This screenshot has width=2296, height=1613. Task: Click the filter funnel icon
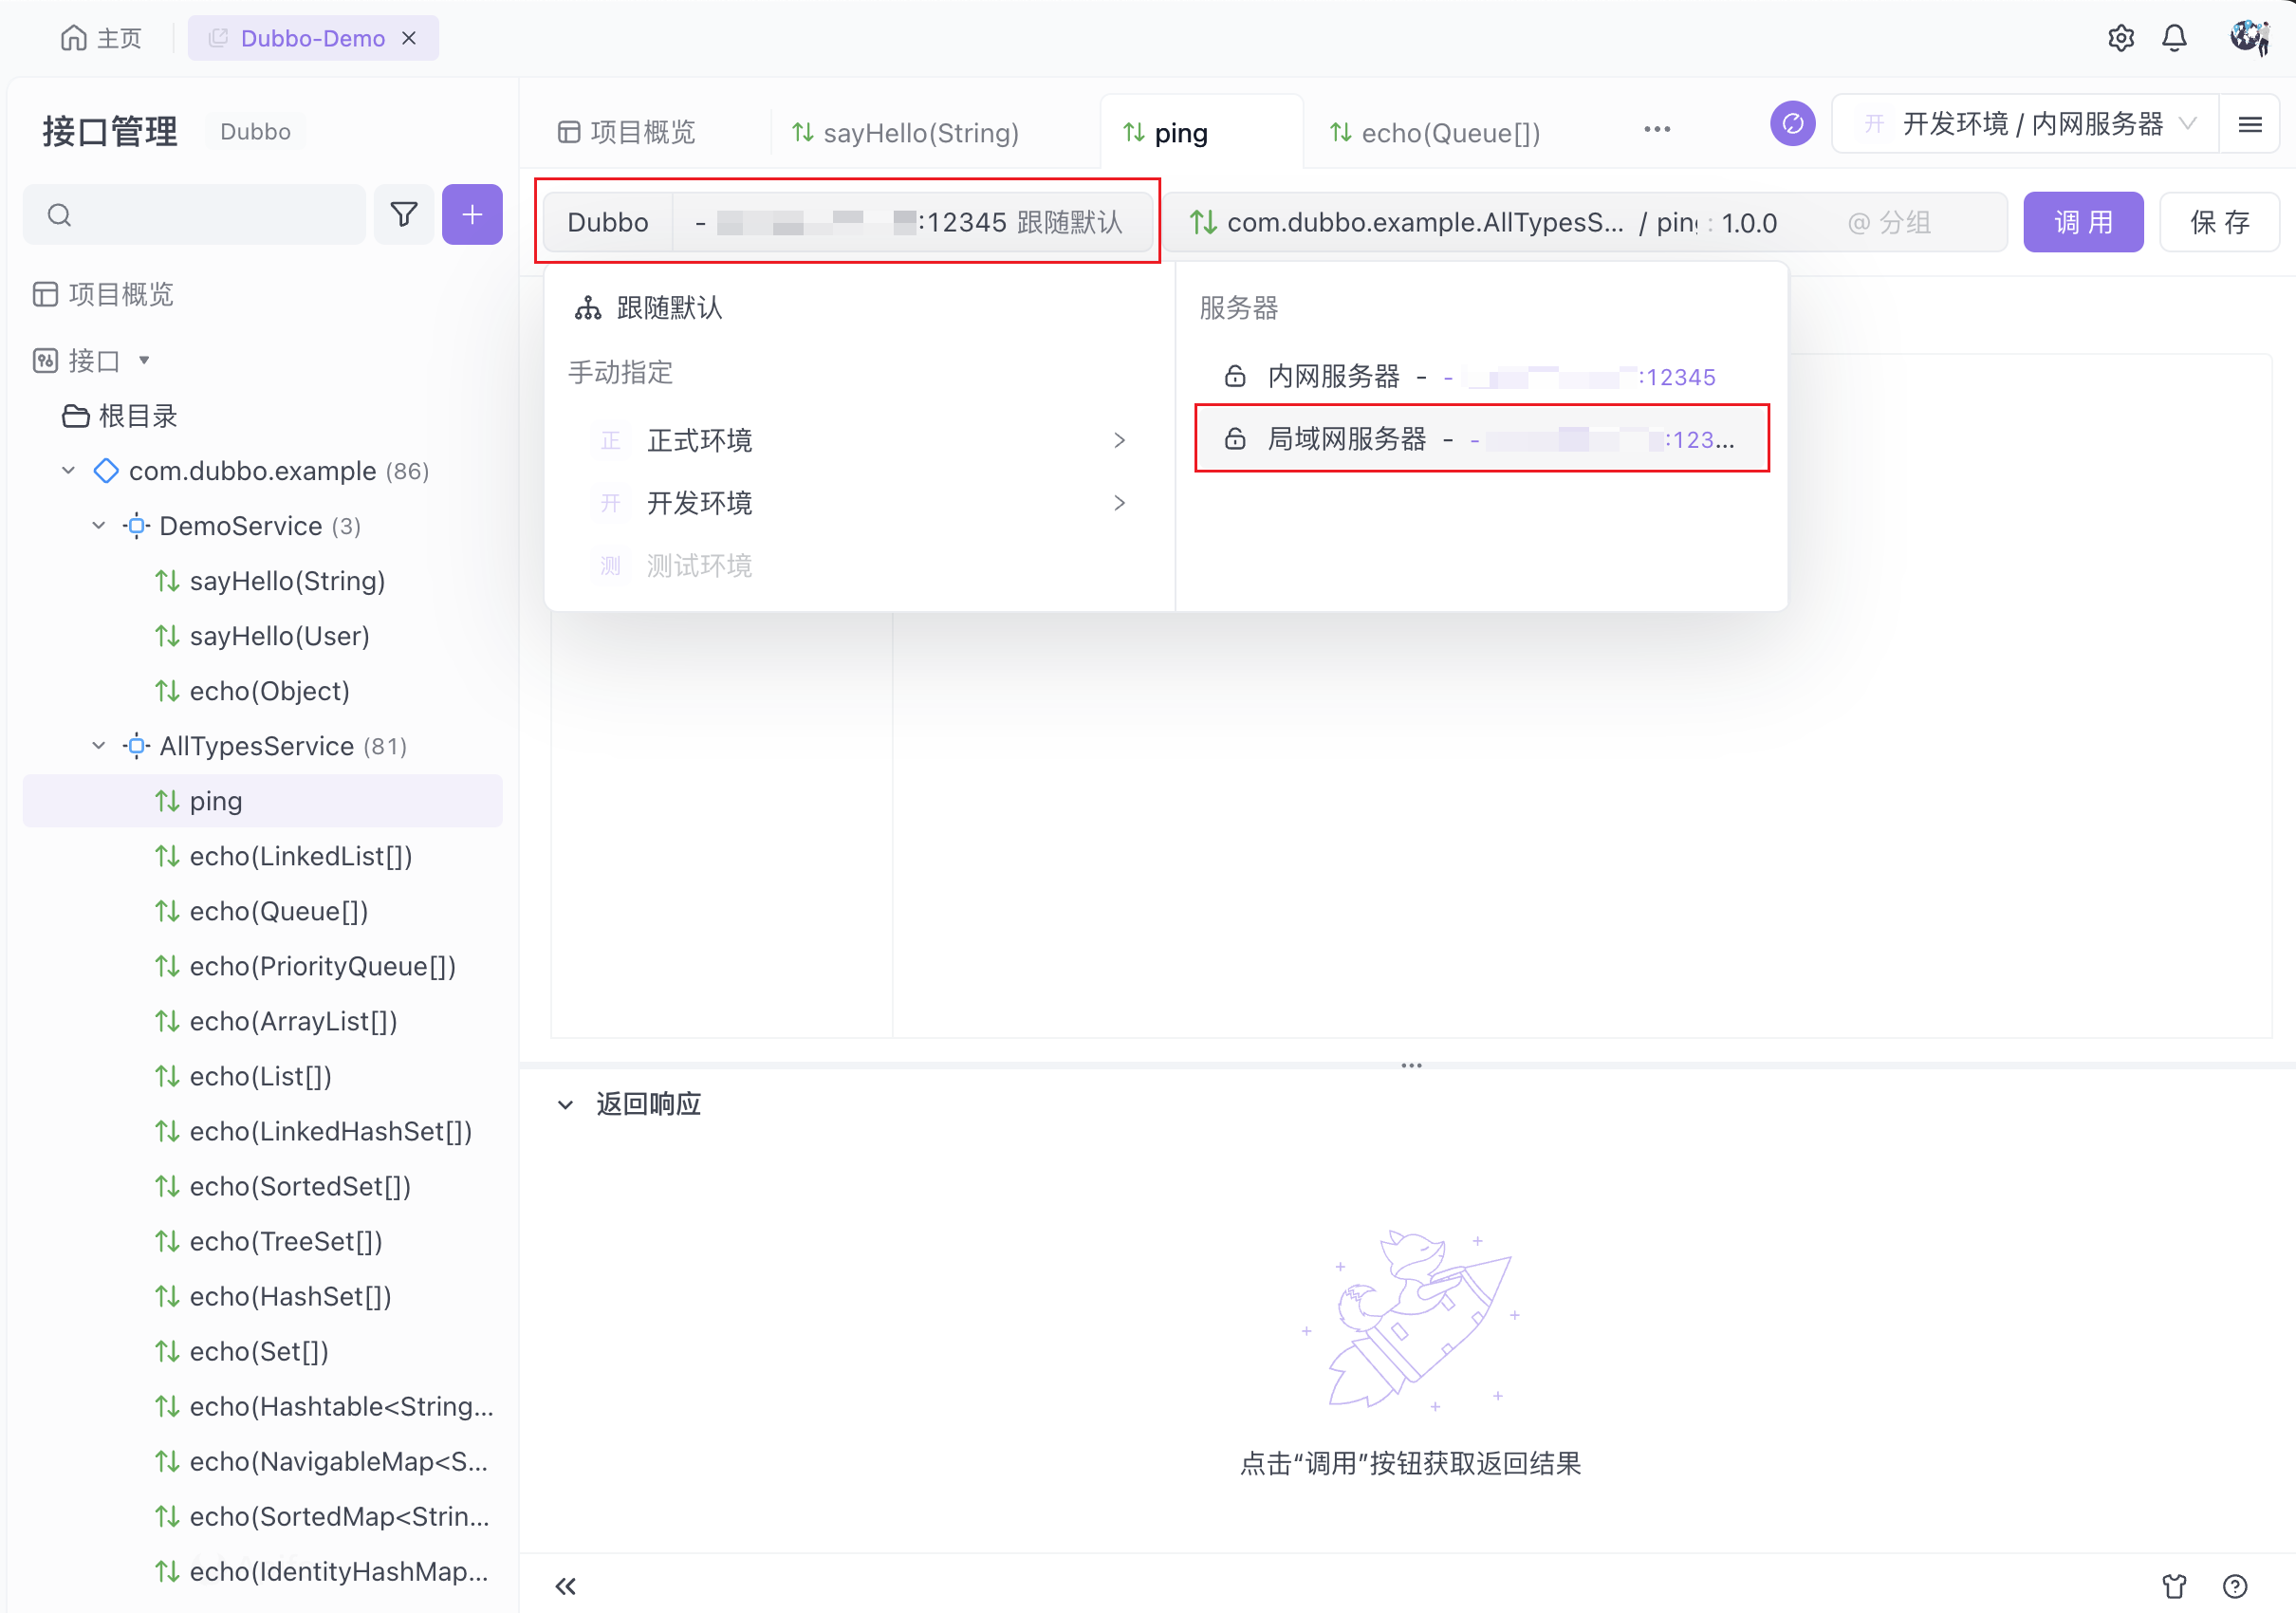pyautogui.click(x=404, y=214)
